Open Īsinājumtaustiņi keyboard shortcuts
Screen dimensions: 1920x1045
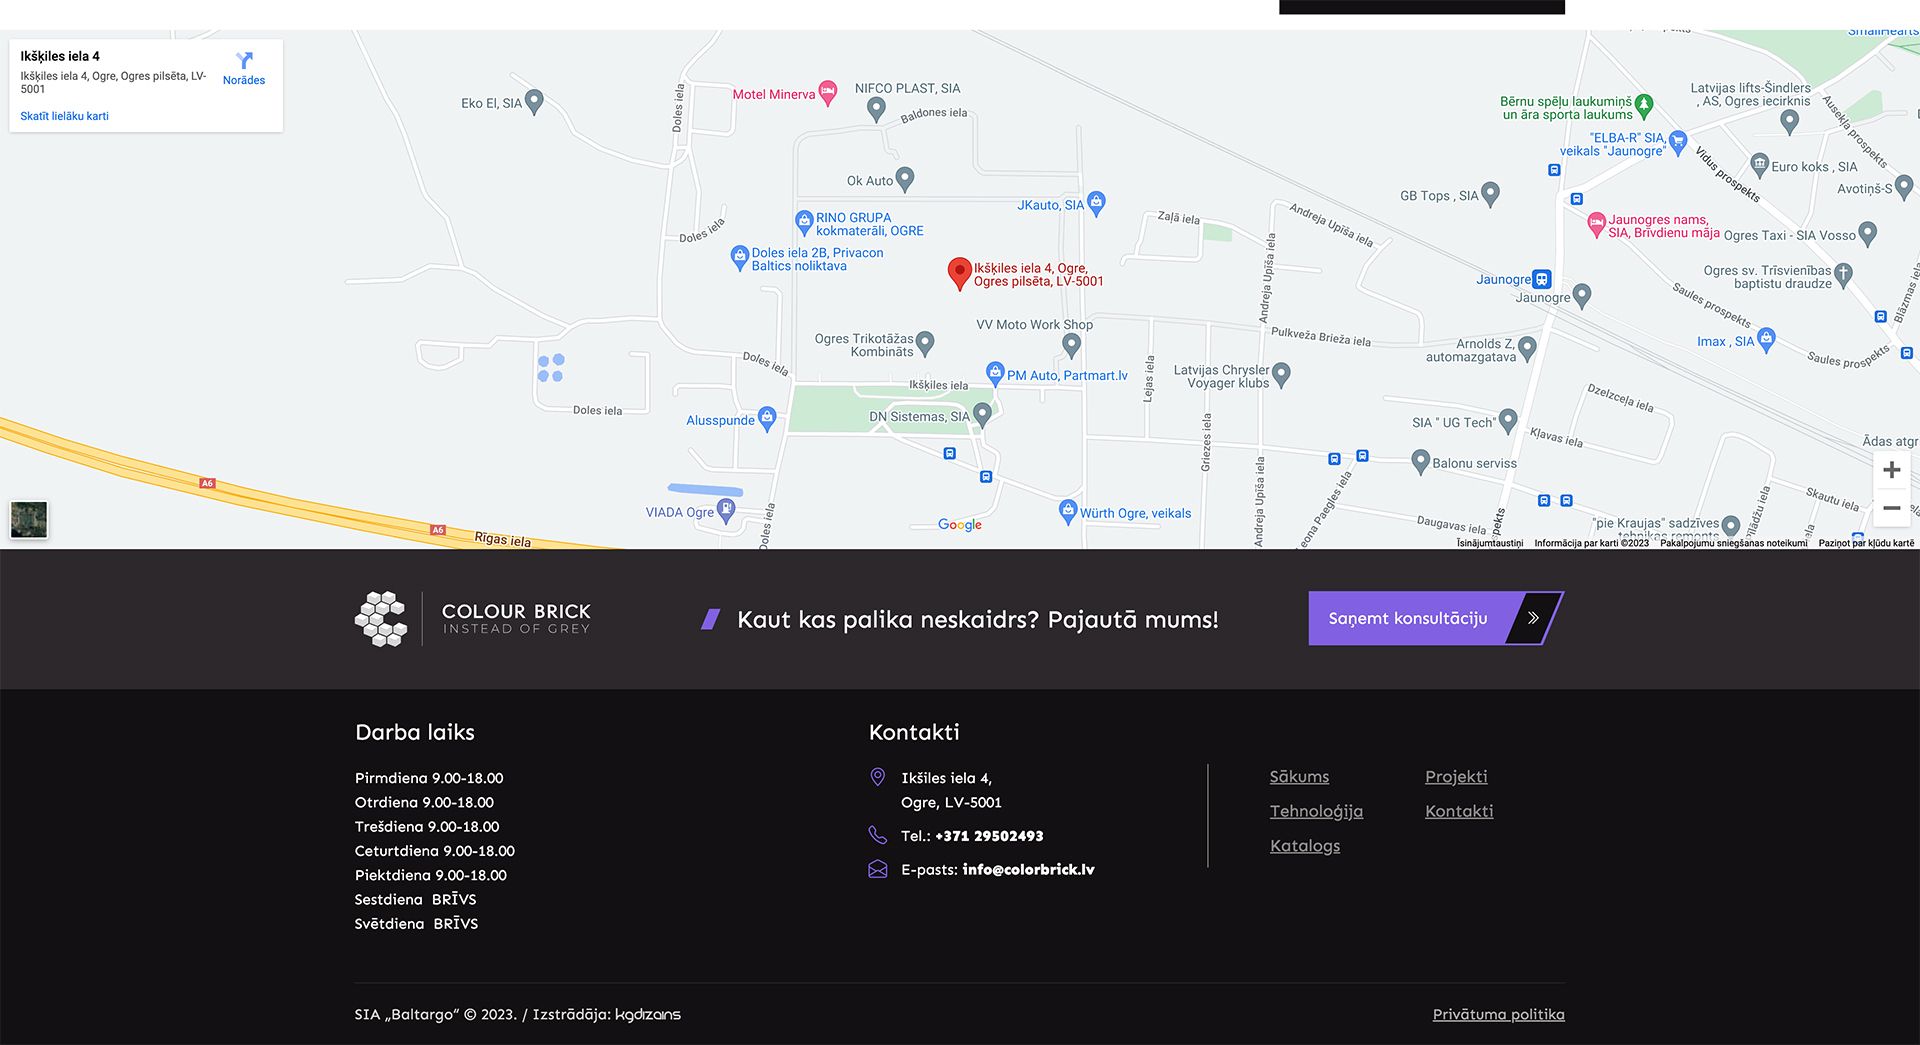(1490, 543)
